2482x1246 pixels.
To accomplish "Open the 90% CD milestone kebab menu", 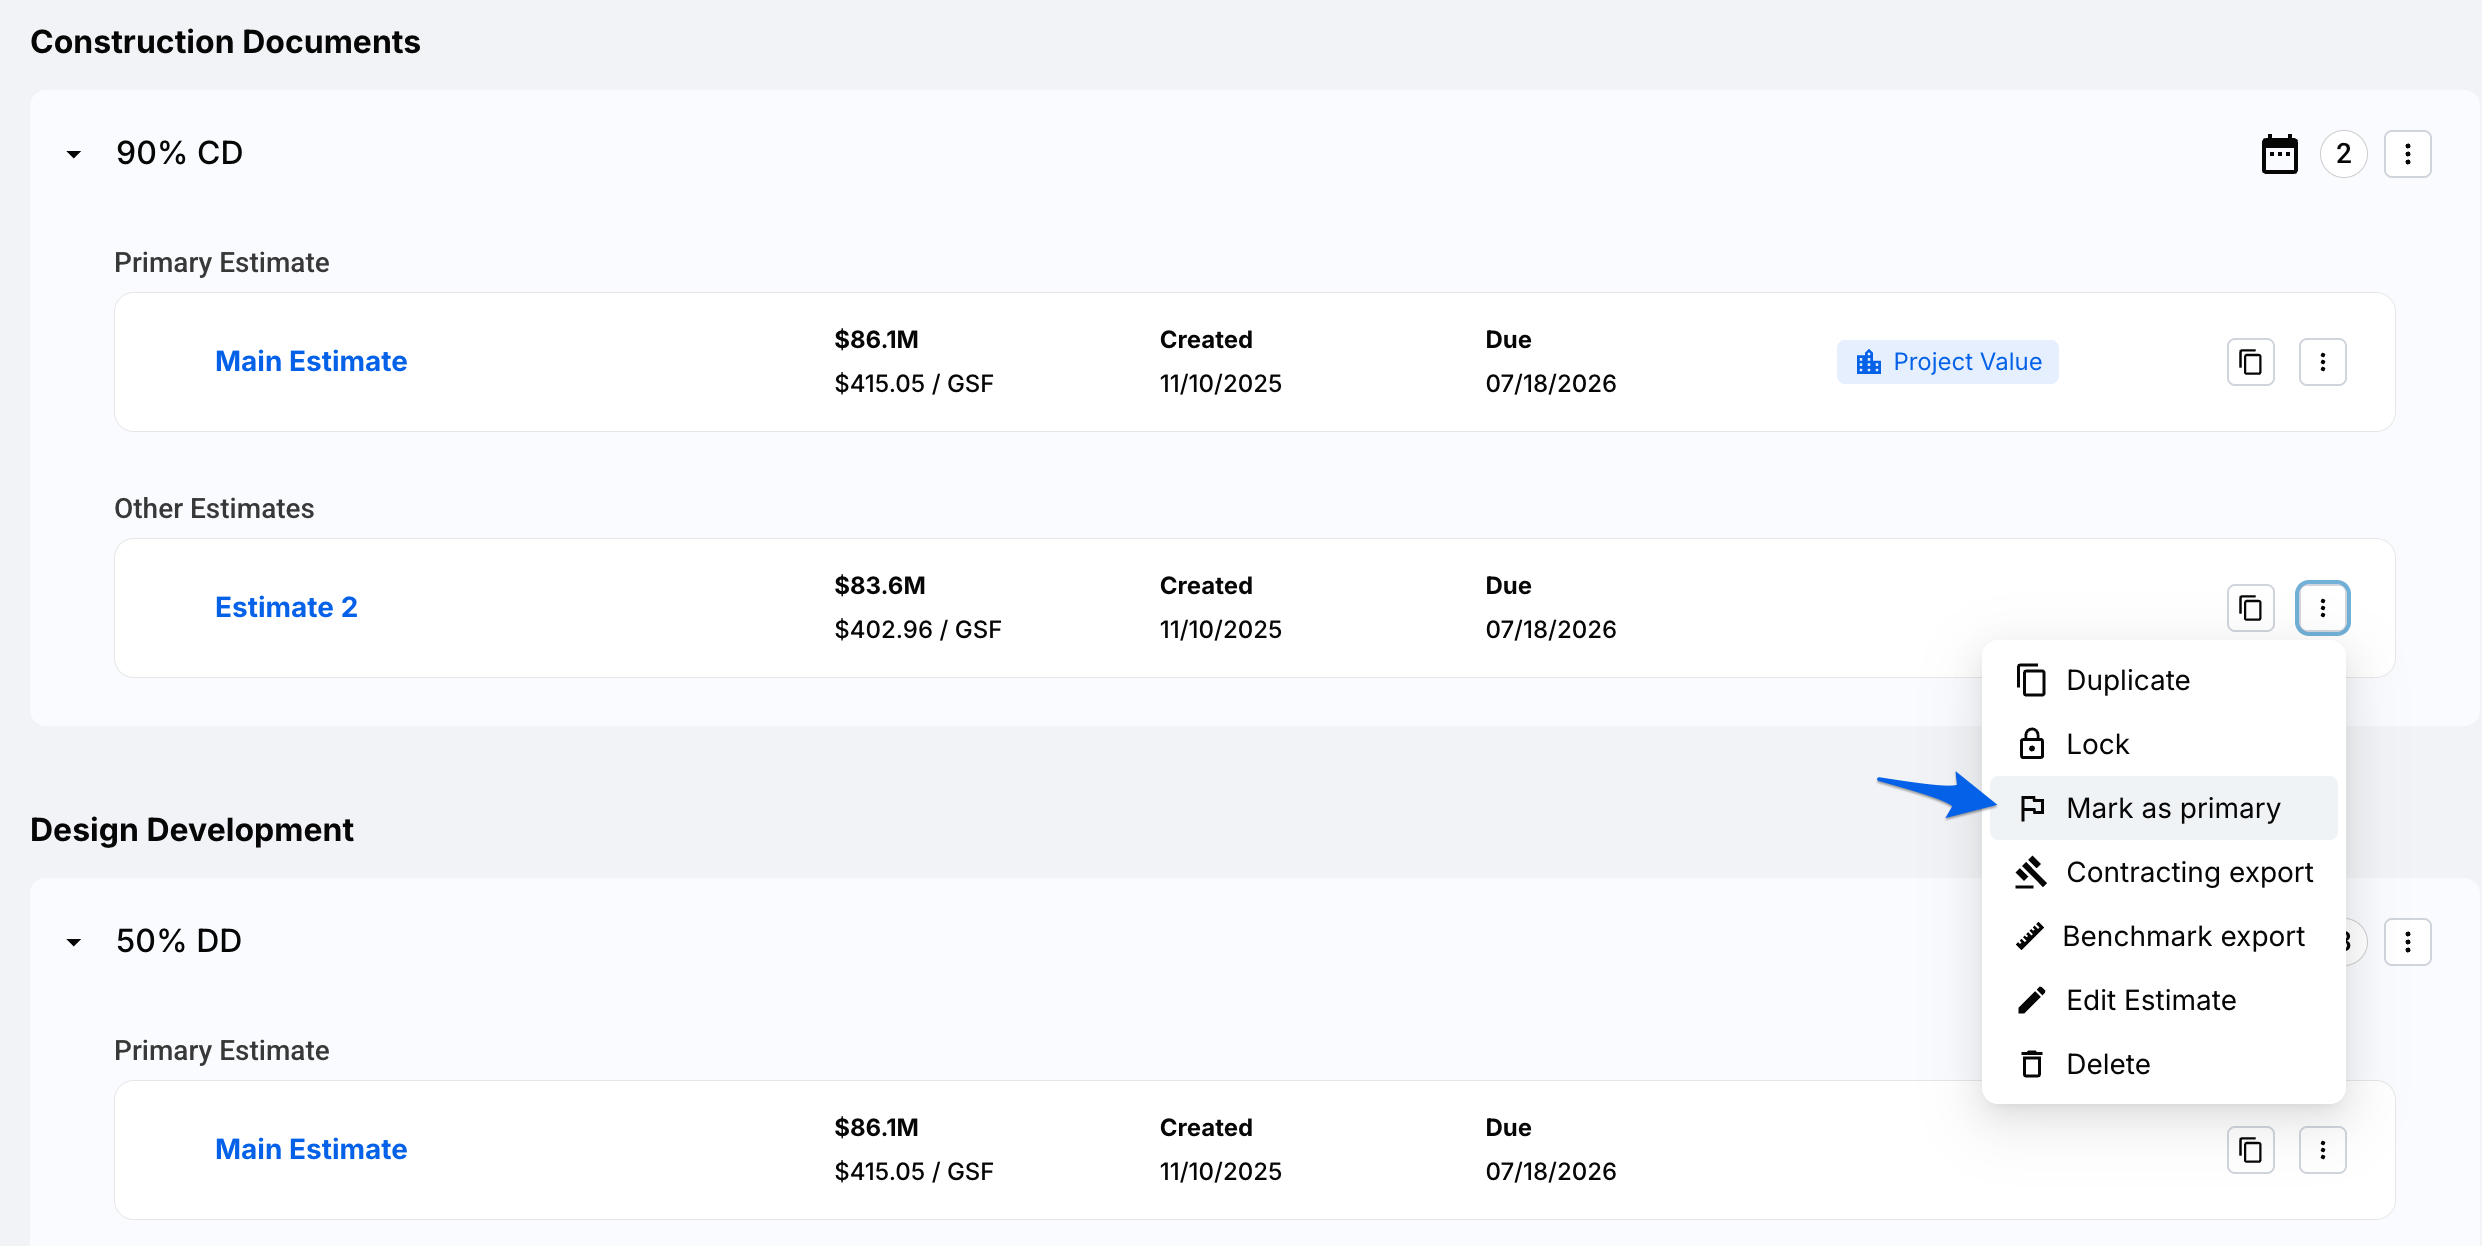I will coord(2407,154).
